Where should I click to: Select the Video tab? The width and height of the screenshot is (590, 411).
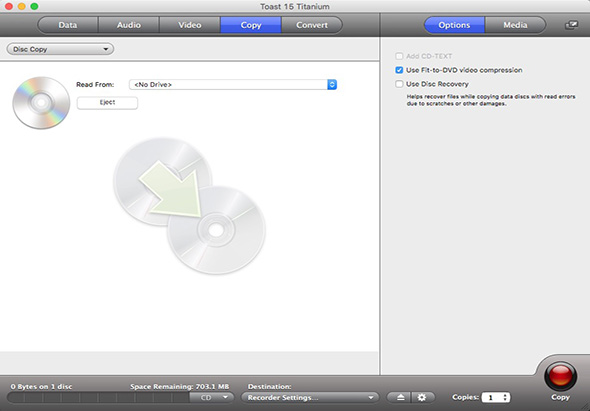pyautogui.click(x=190, y=25)
